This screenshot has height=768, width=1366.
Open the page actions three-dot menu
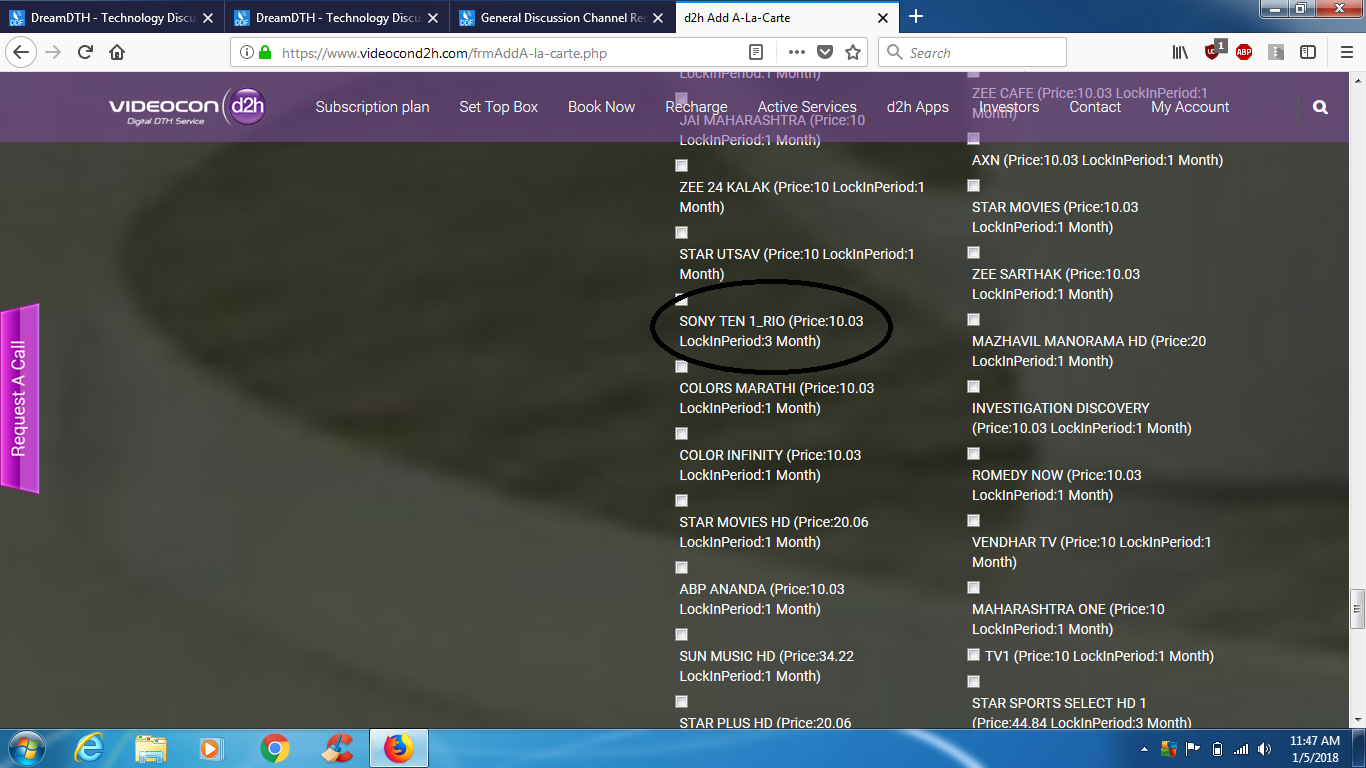[797, 52]
